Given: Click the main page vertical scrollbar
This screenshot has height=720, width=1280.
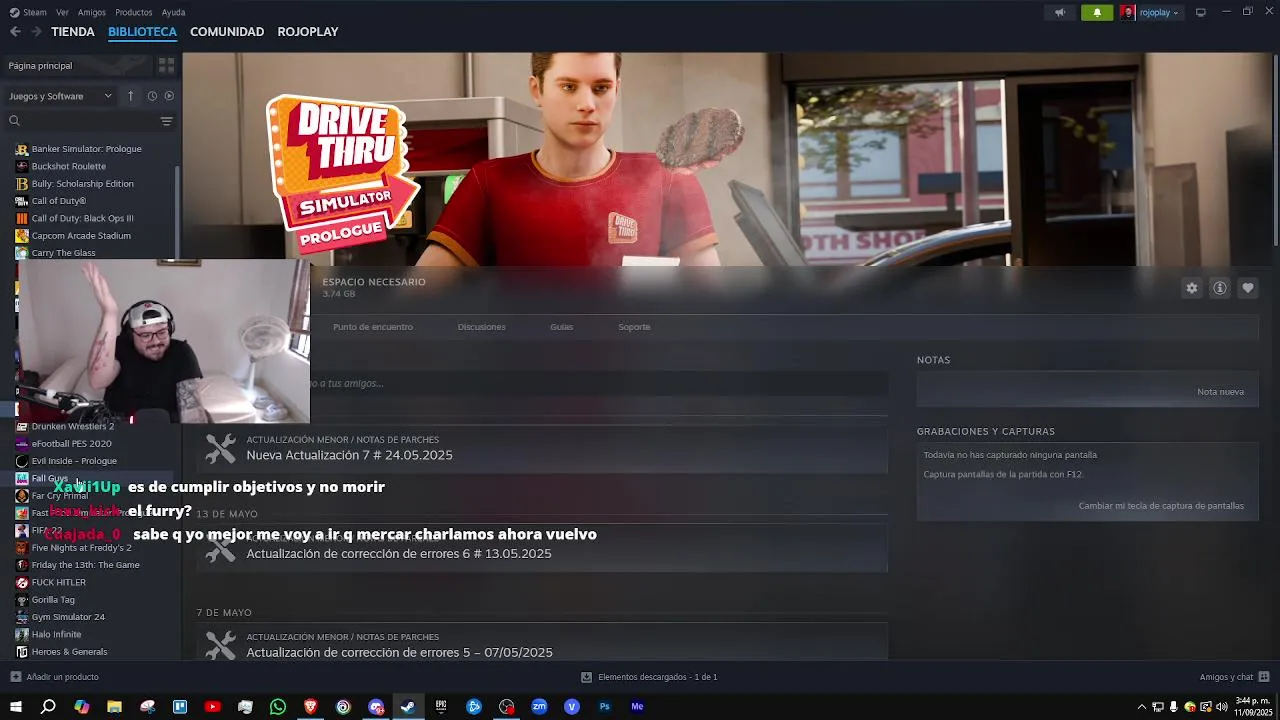Looking at the screenshot, I should point(1275,150).
